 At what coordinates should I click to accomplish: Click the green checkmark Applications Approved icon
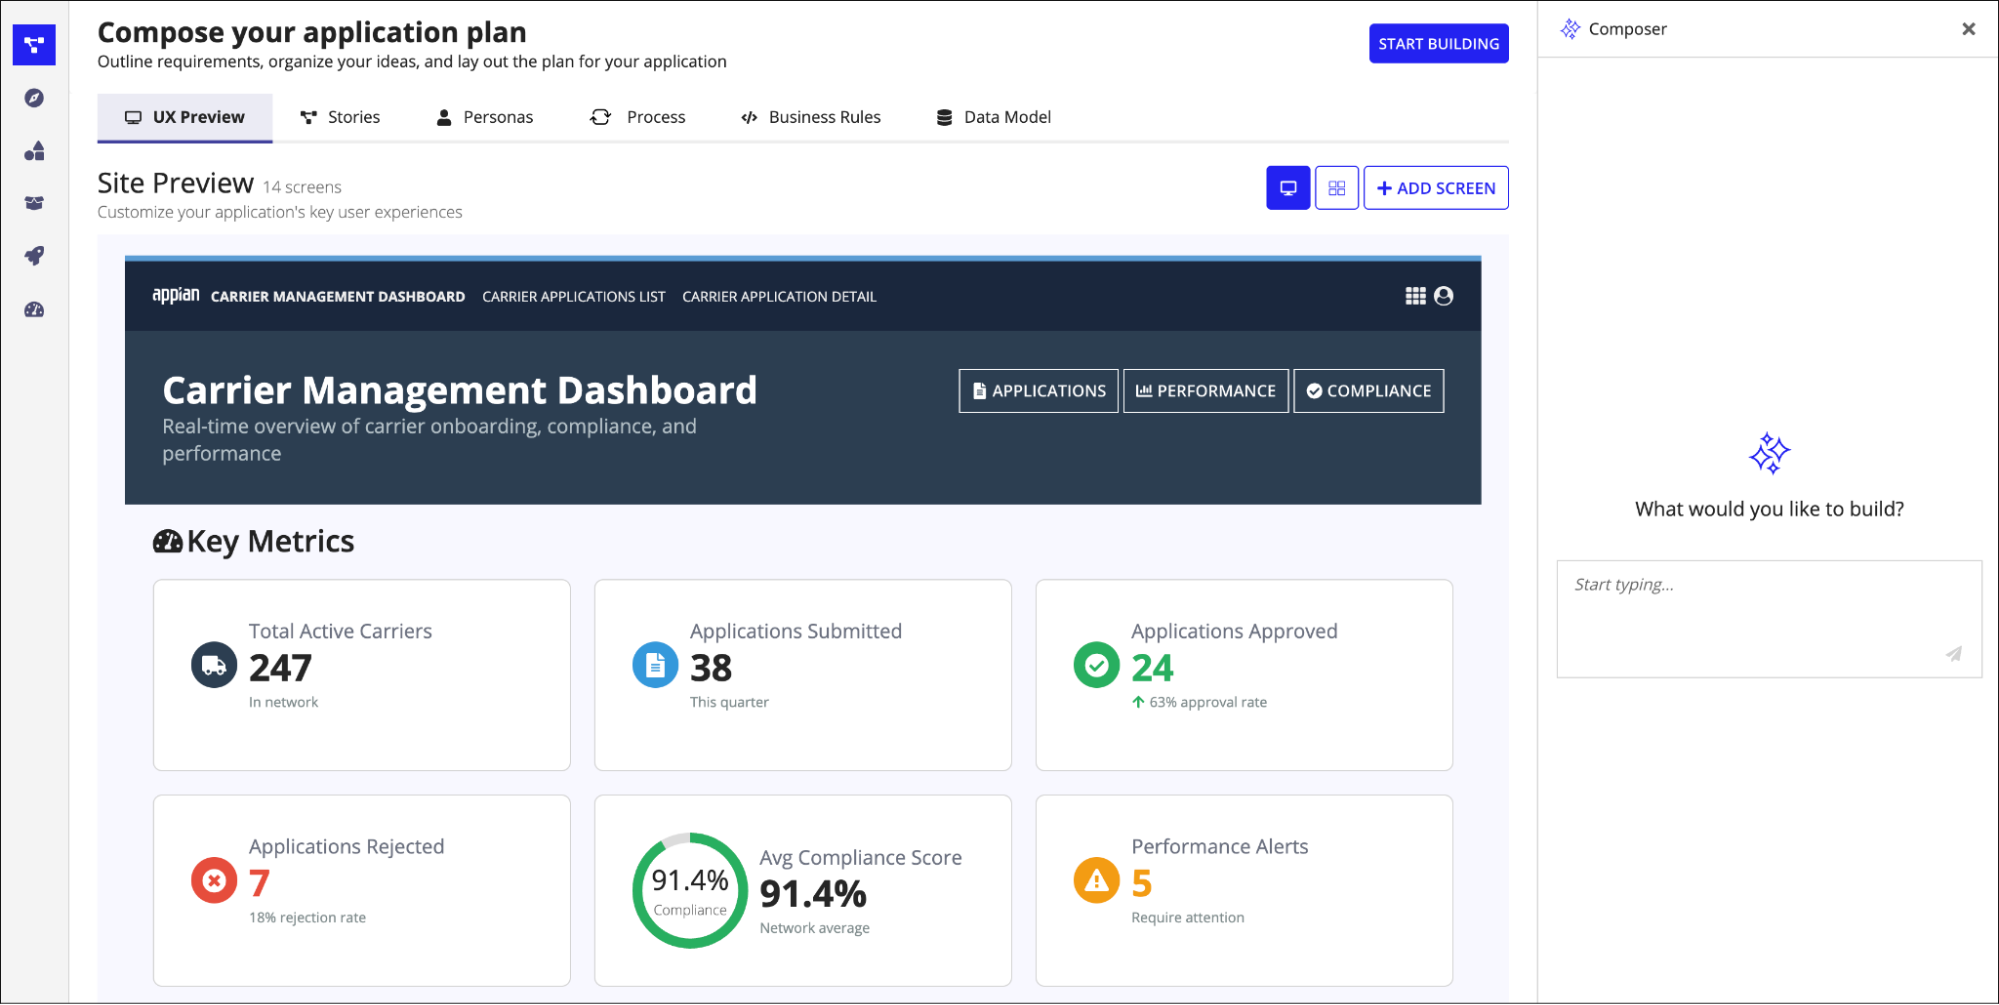(1096, 665)
